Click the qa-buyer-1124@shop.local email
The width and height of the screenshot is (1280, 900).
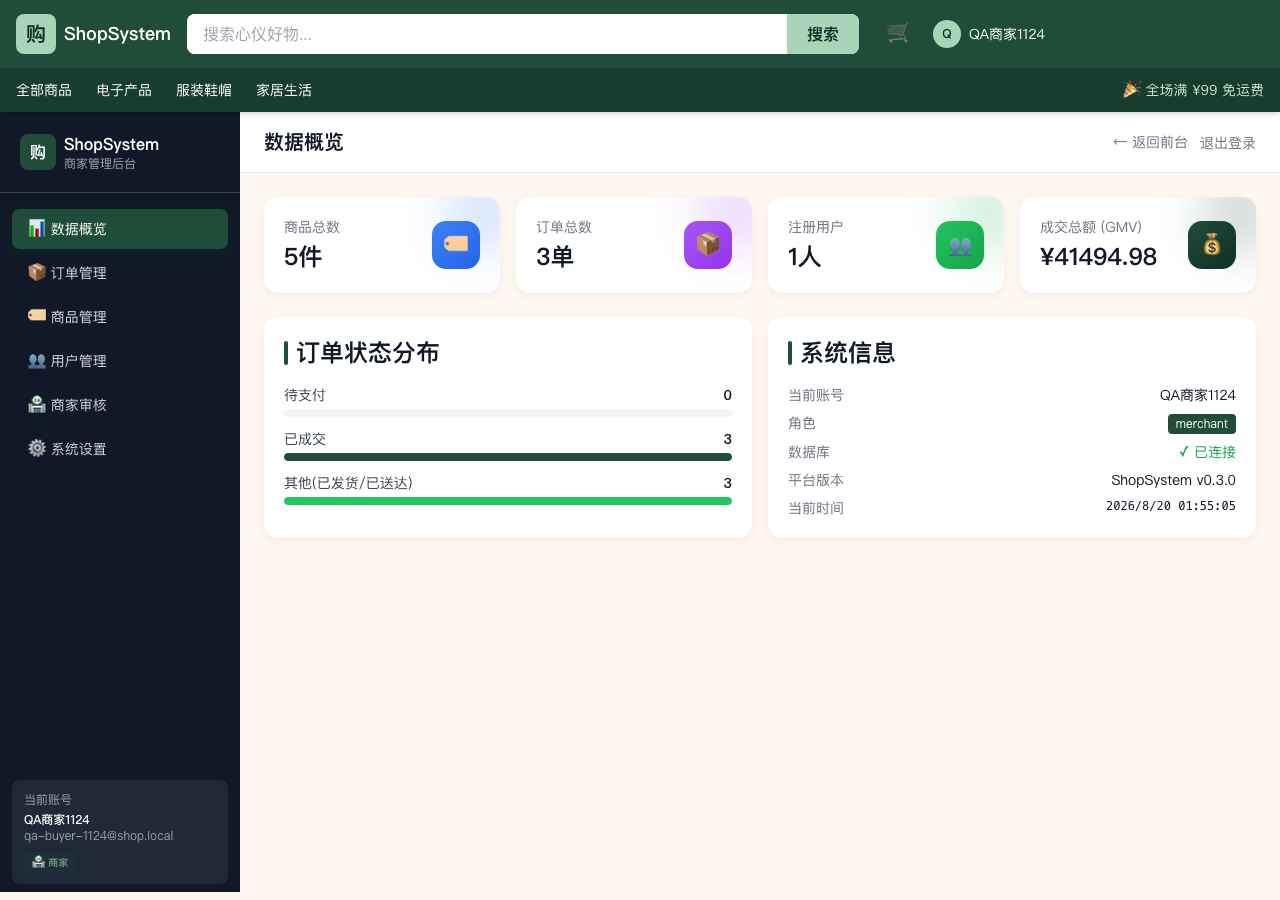(x=99, y=836)
